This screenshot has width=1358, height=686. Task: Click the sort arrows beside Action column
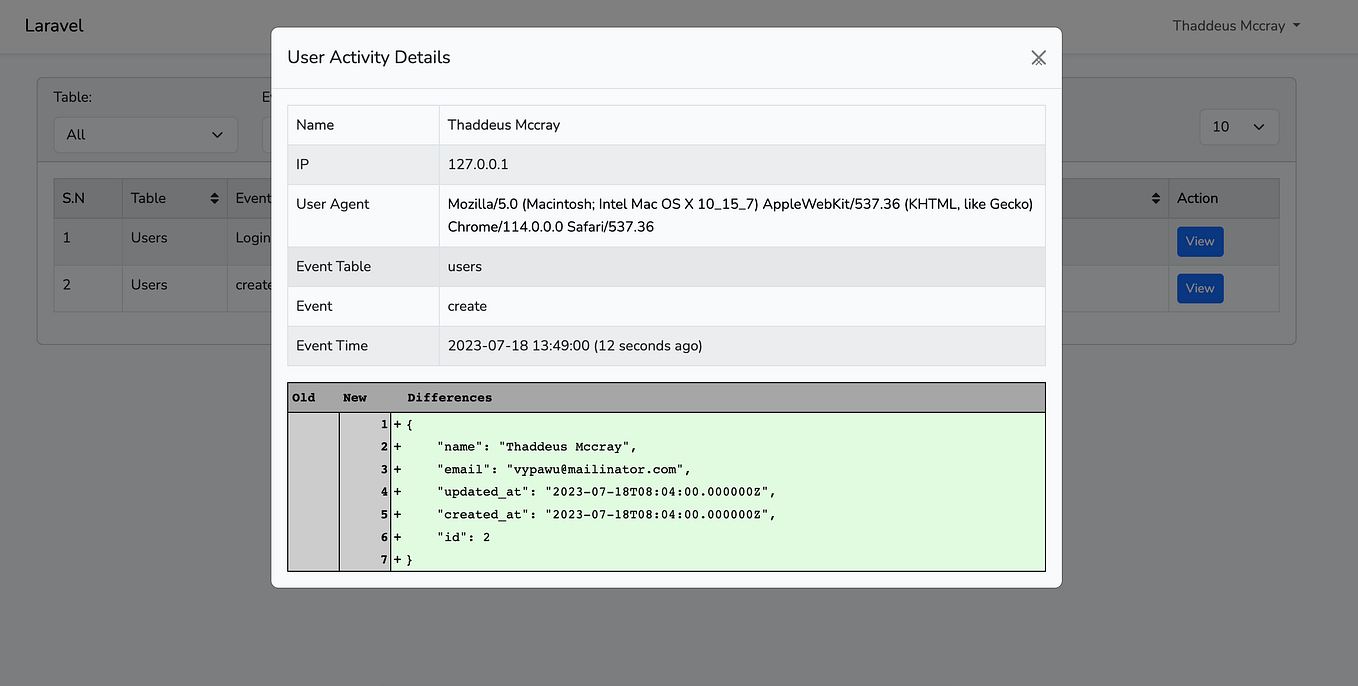(x=1156, y=199)
